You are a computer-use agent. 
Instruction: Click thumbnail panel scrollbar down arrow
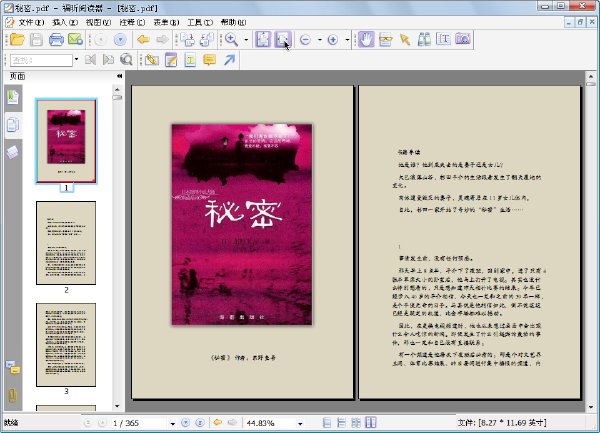[x=117, y=406]
